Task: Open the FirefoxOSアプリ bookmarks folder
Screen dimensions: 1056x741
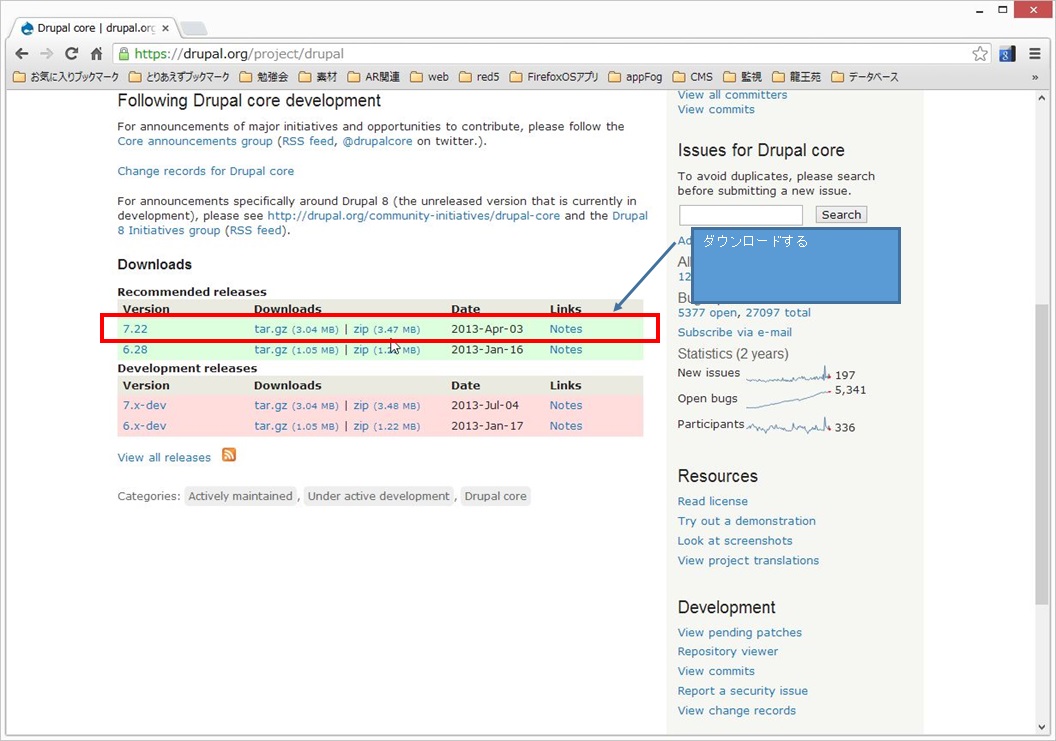Action: (x=554, y=77)
